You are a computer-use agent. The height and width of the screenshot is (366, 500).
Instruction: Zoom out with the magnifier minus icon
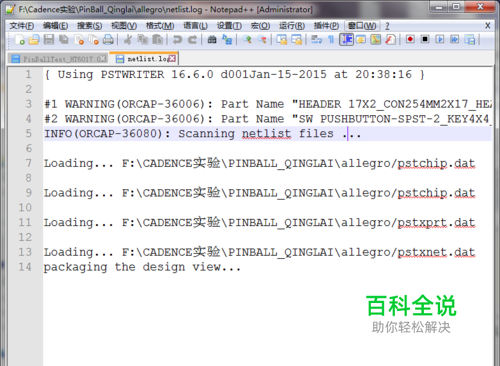262,40
